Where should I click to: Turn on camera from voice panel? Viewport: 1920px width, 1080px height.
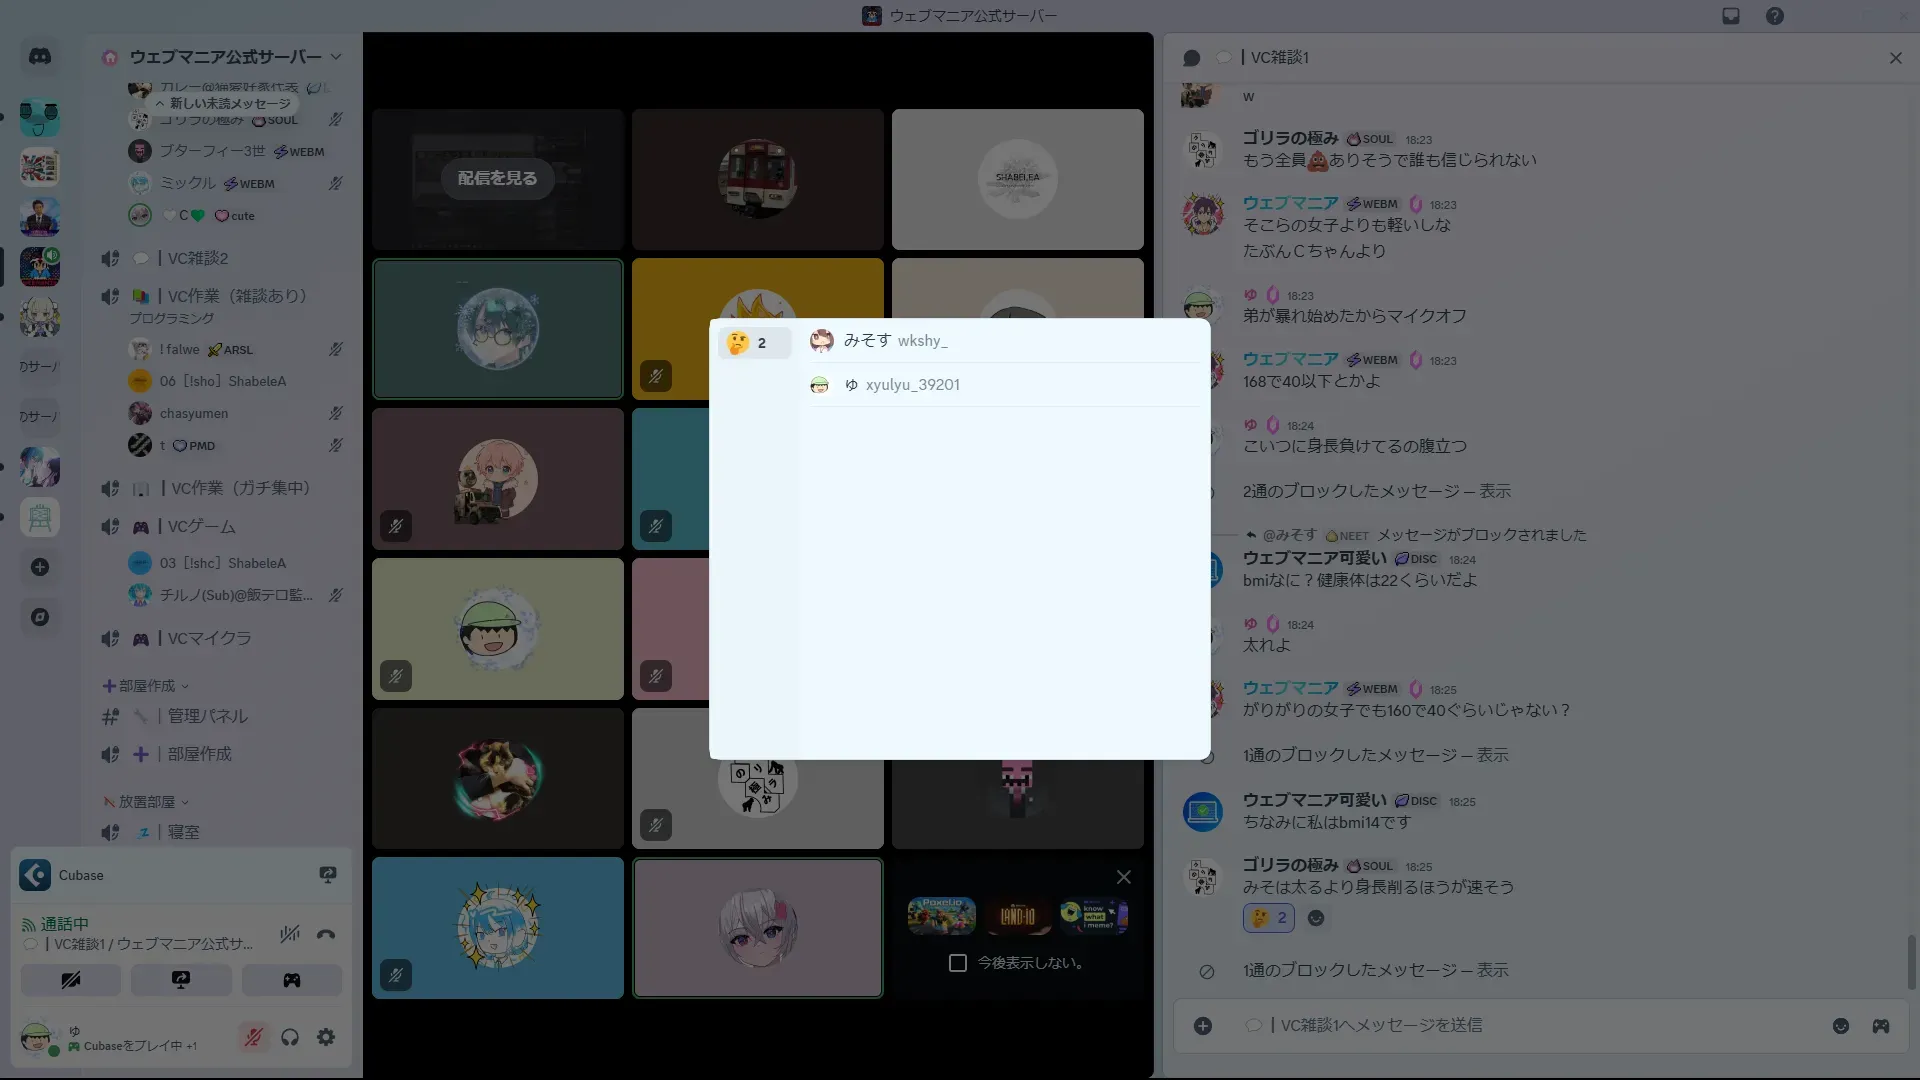click(71, 980)
